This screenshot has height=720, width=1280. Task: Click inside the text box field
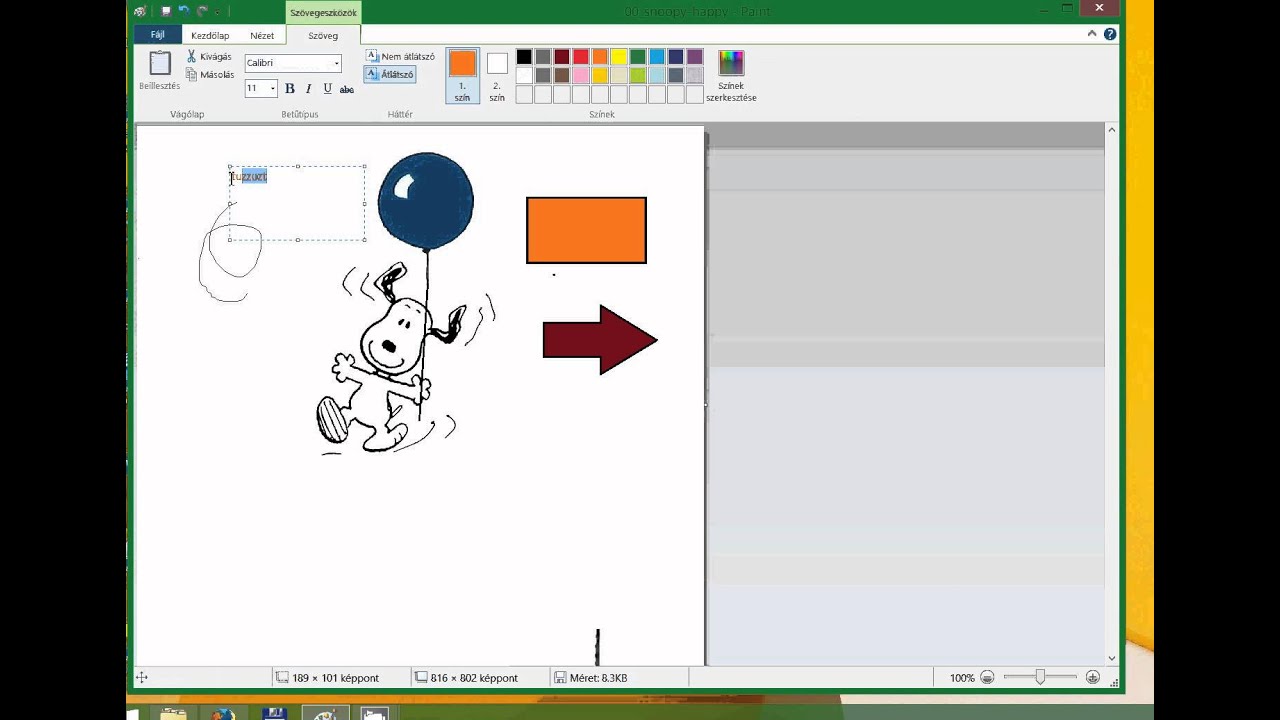coord(297,203)
